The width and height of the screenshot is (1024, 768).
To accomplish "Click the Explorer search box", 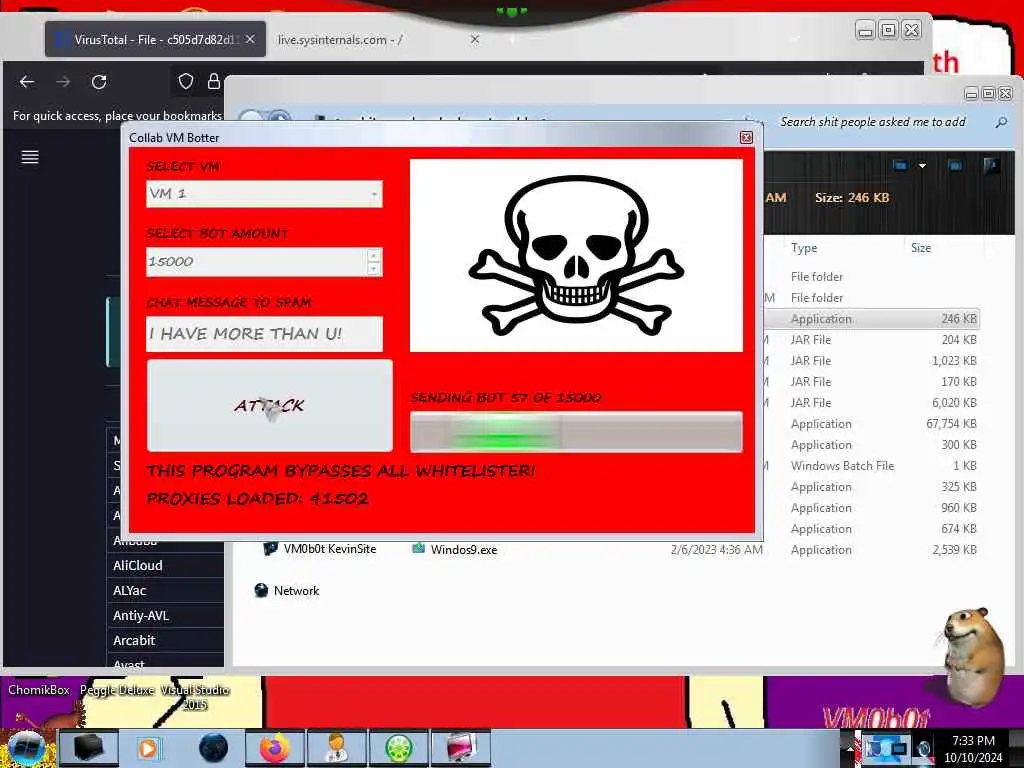I will coord(875,122).
